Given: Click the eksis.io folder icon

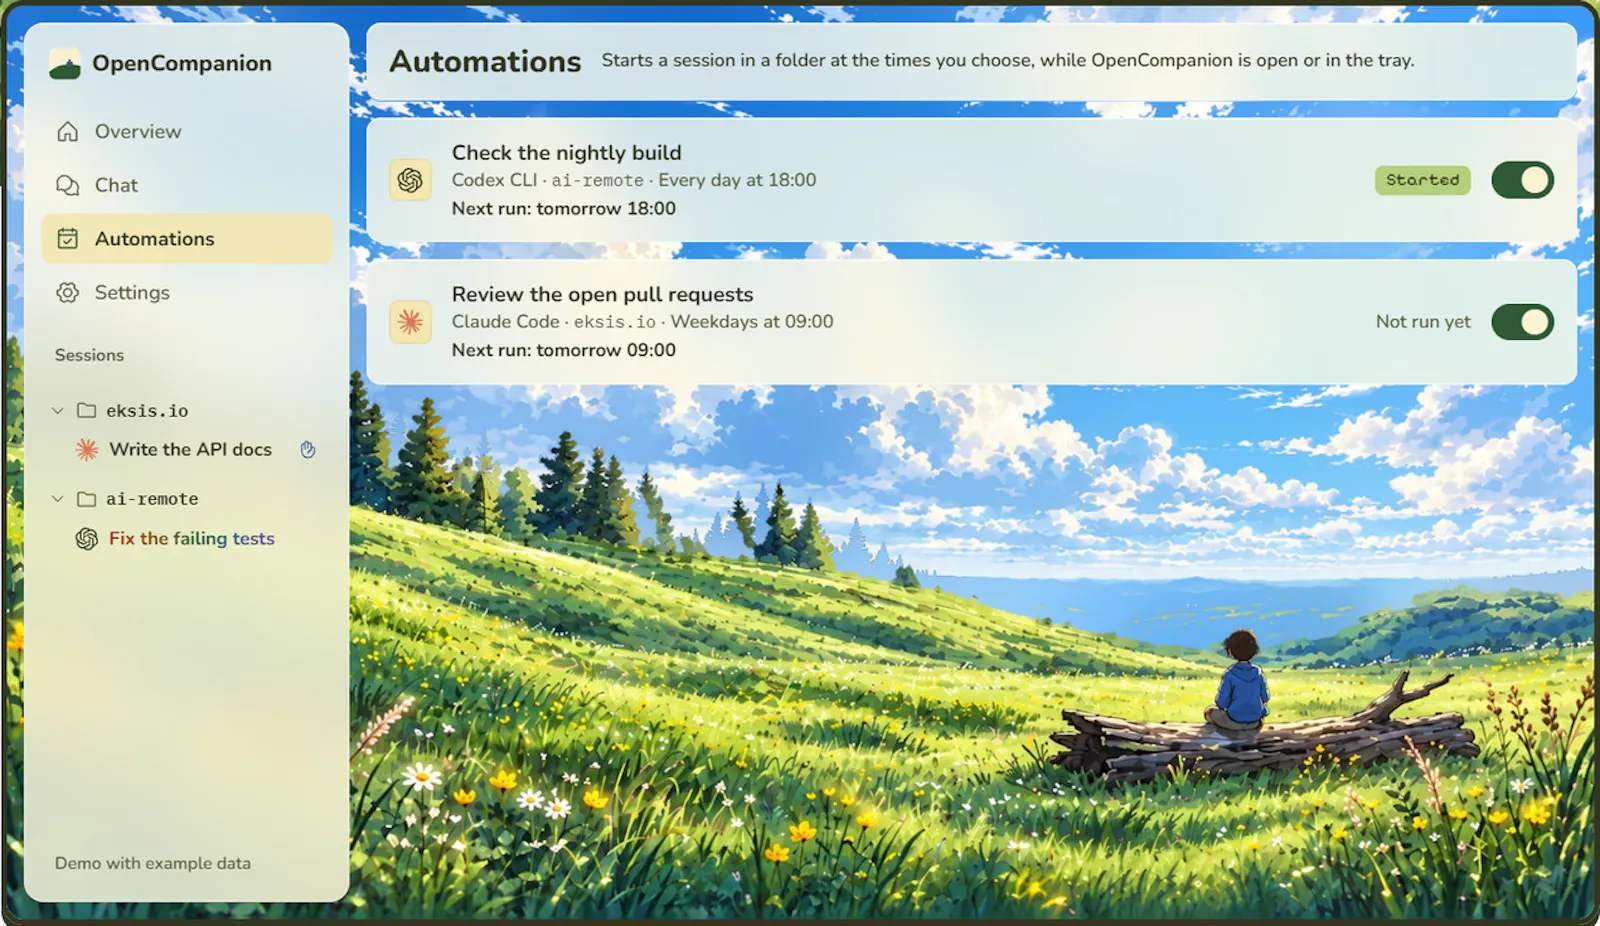Looking at the screenshot, I should pyautogui.click(x=87, y=410).
